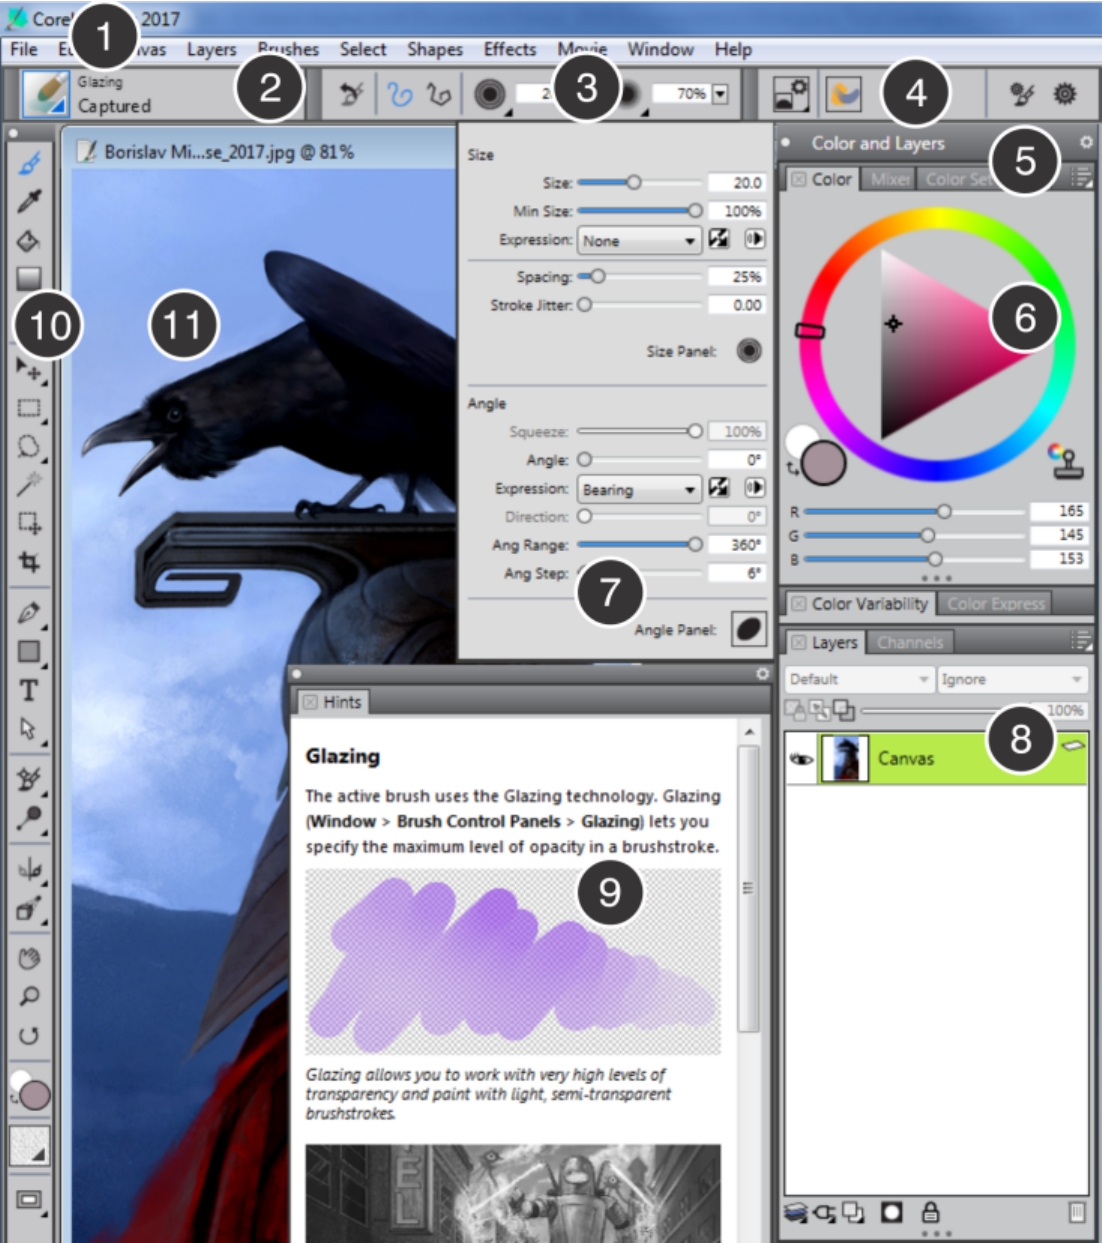
Task: Select the Grabber hand tool
Action: 29,958
